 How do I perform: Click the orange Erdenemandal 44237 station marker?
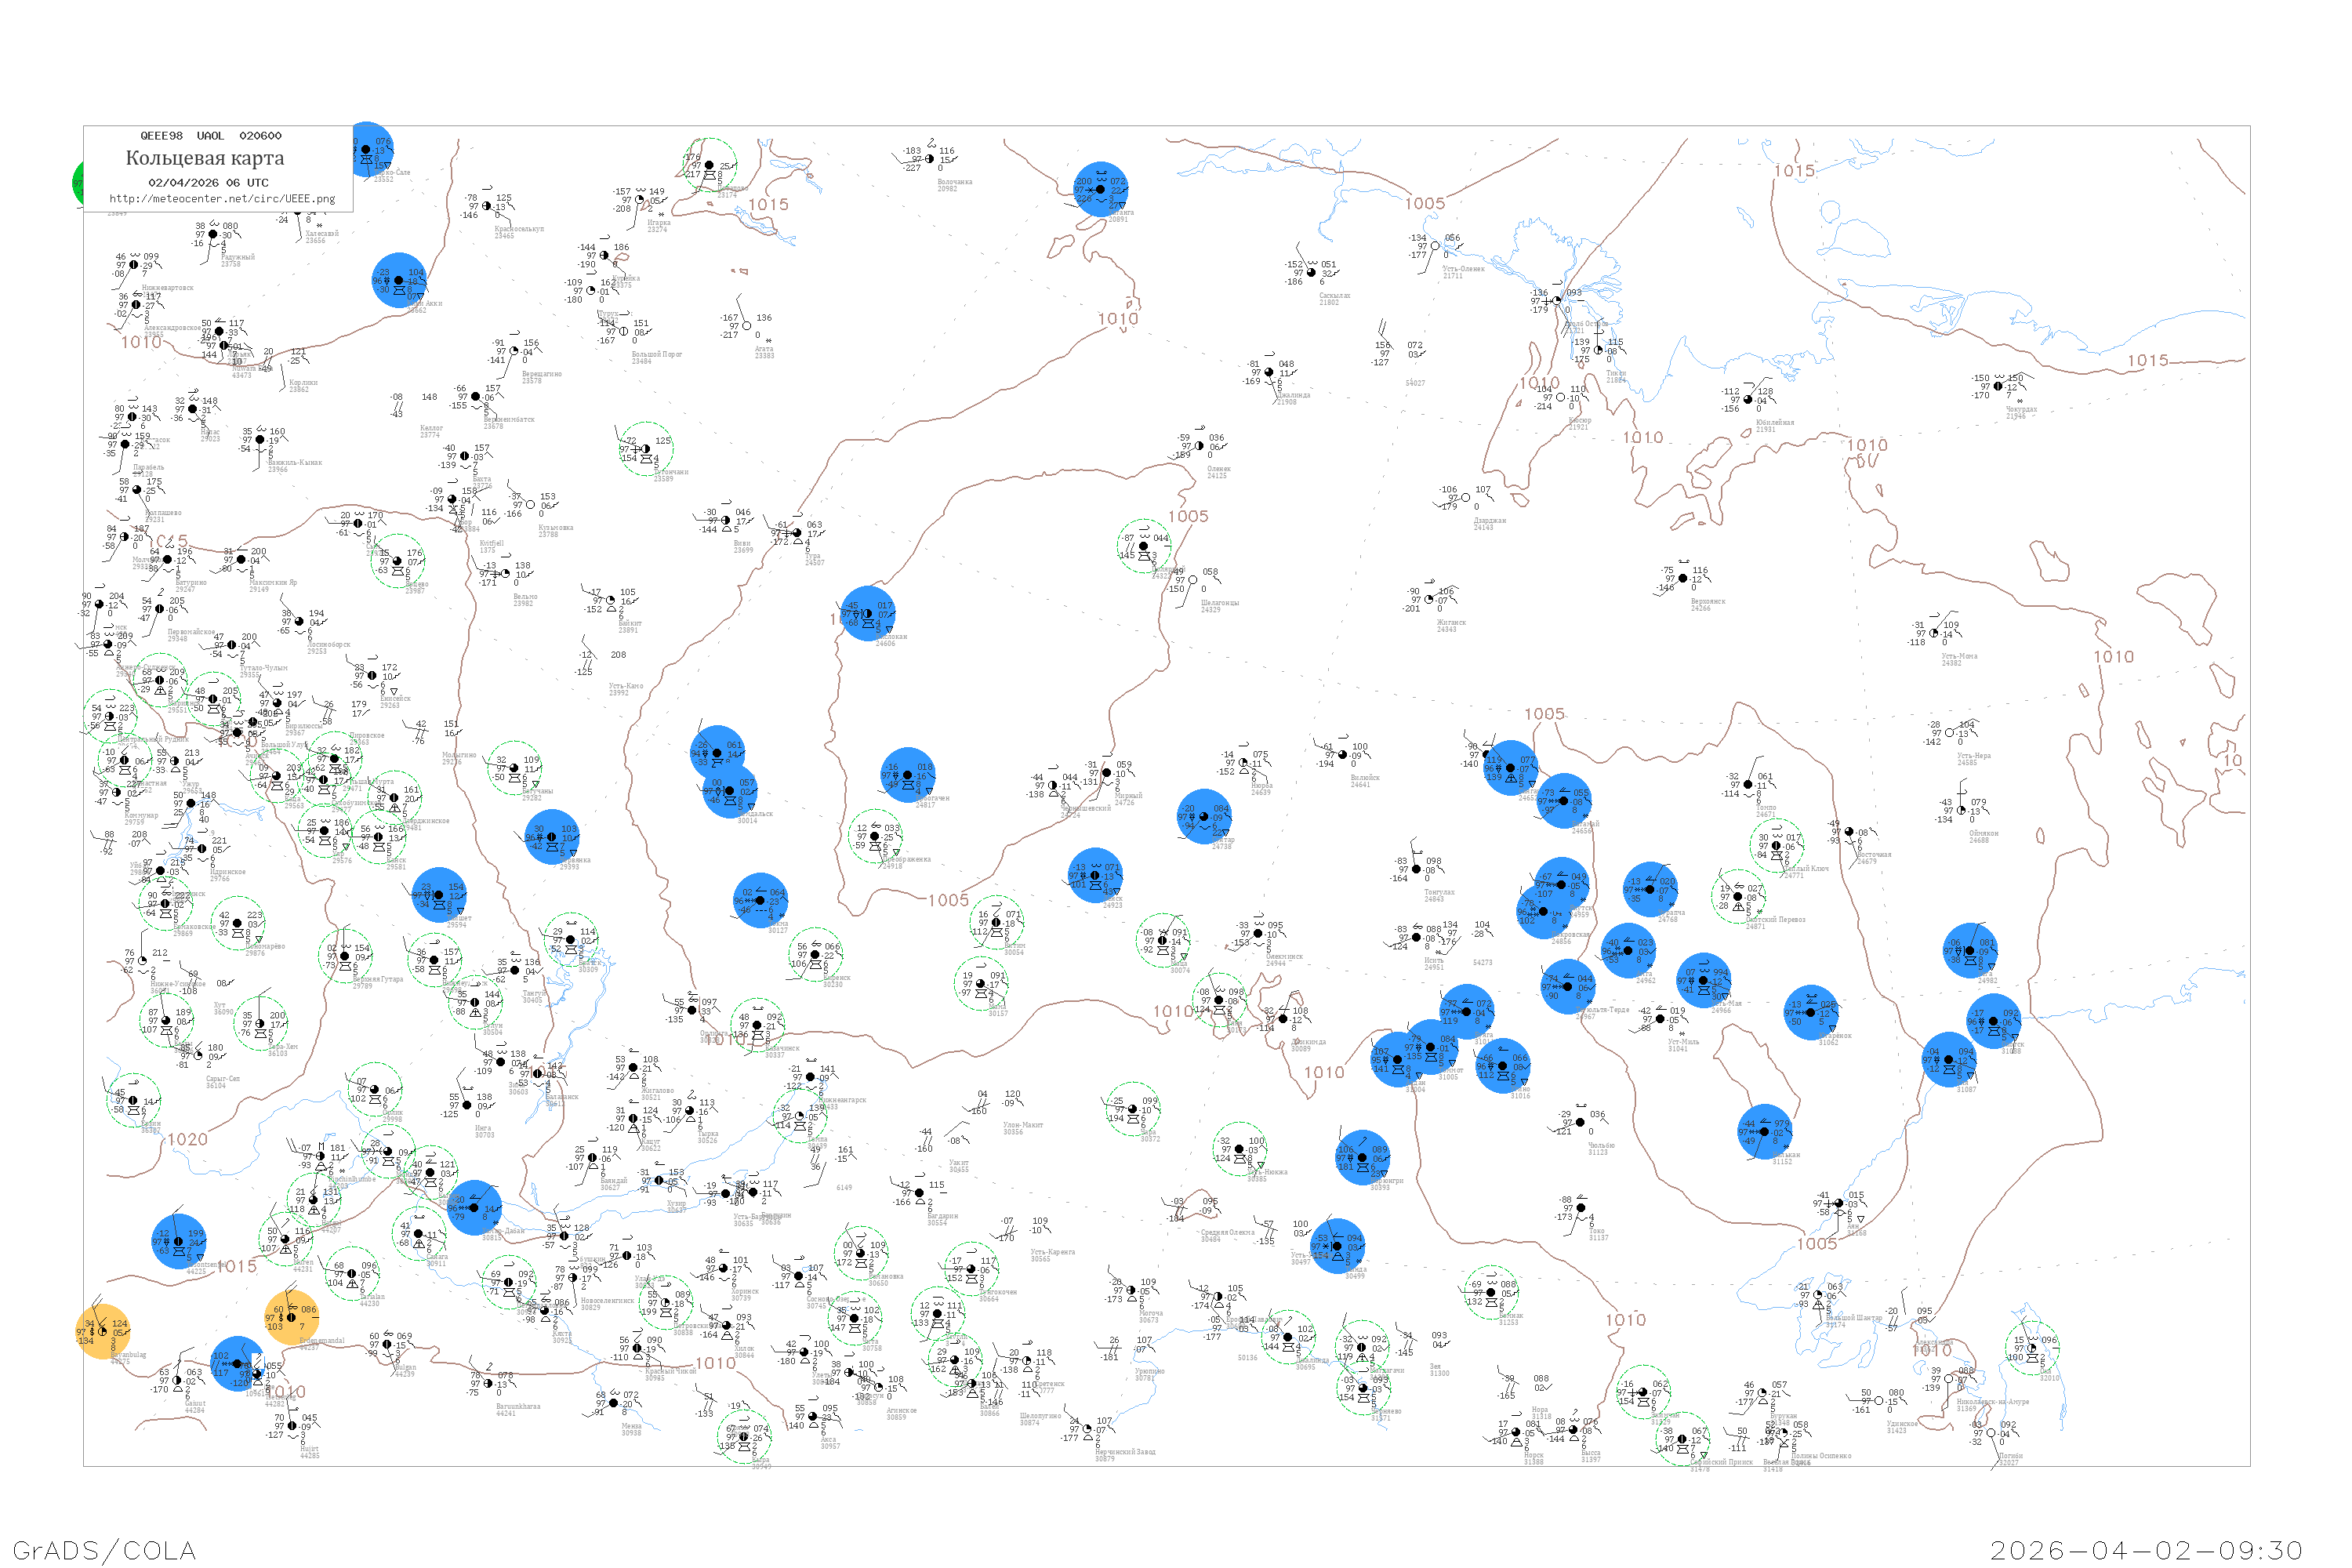point(292,1317)
